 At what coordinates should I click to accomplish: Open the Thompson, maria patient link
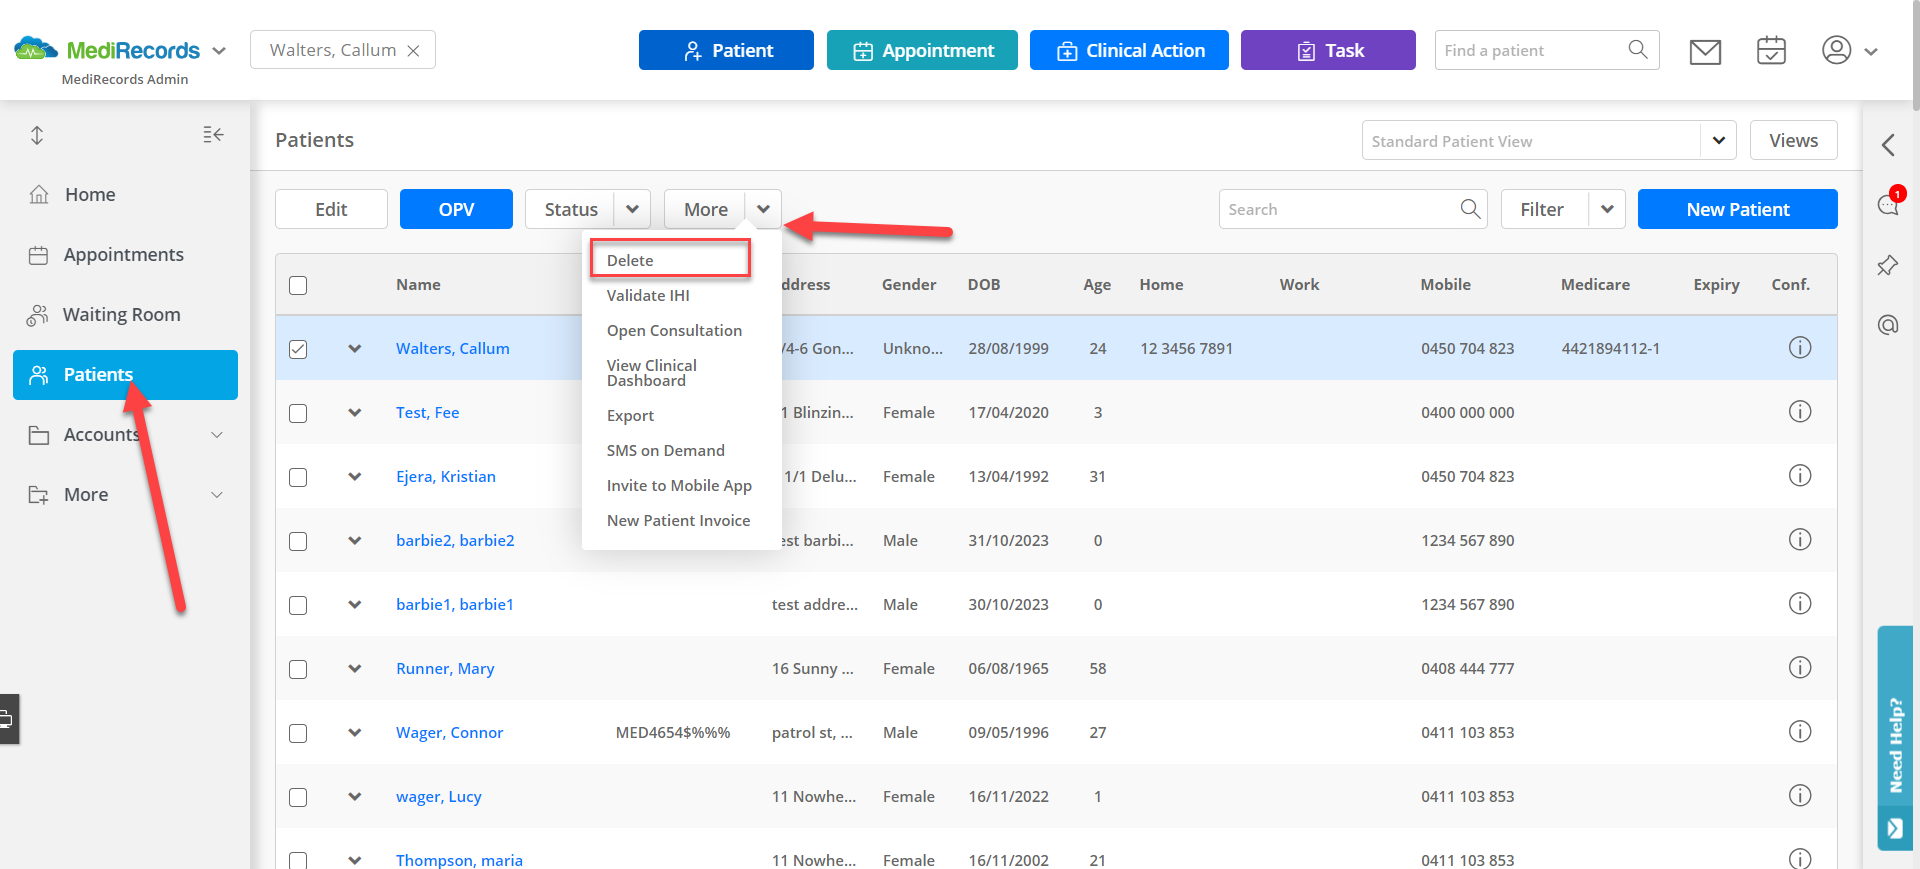[x=459, y=859]
